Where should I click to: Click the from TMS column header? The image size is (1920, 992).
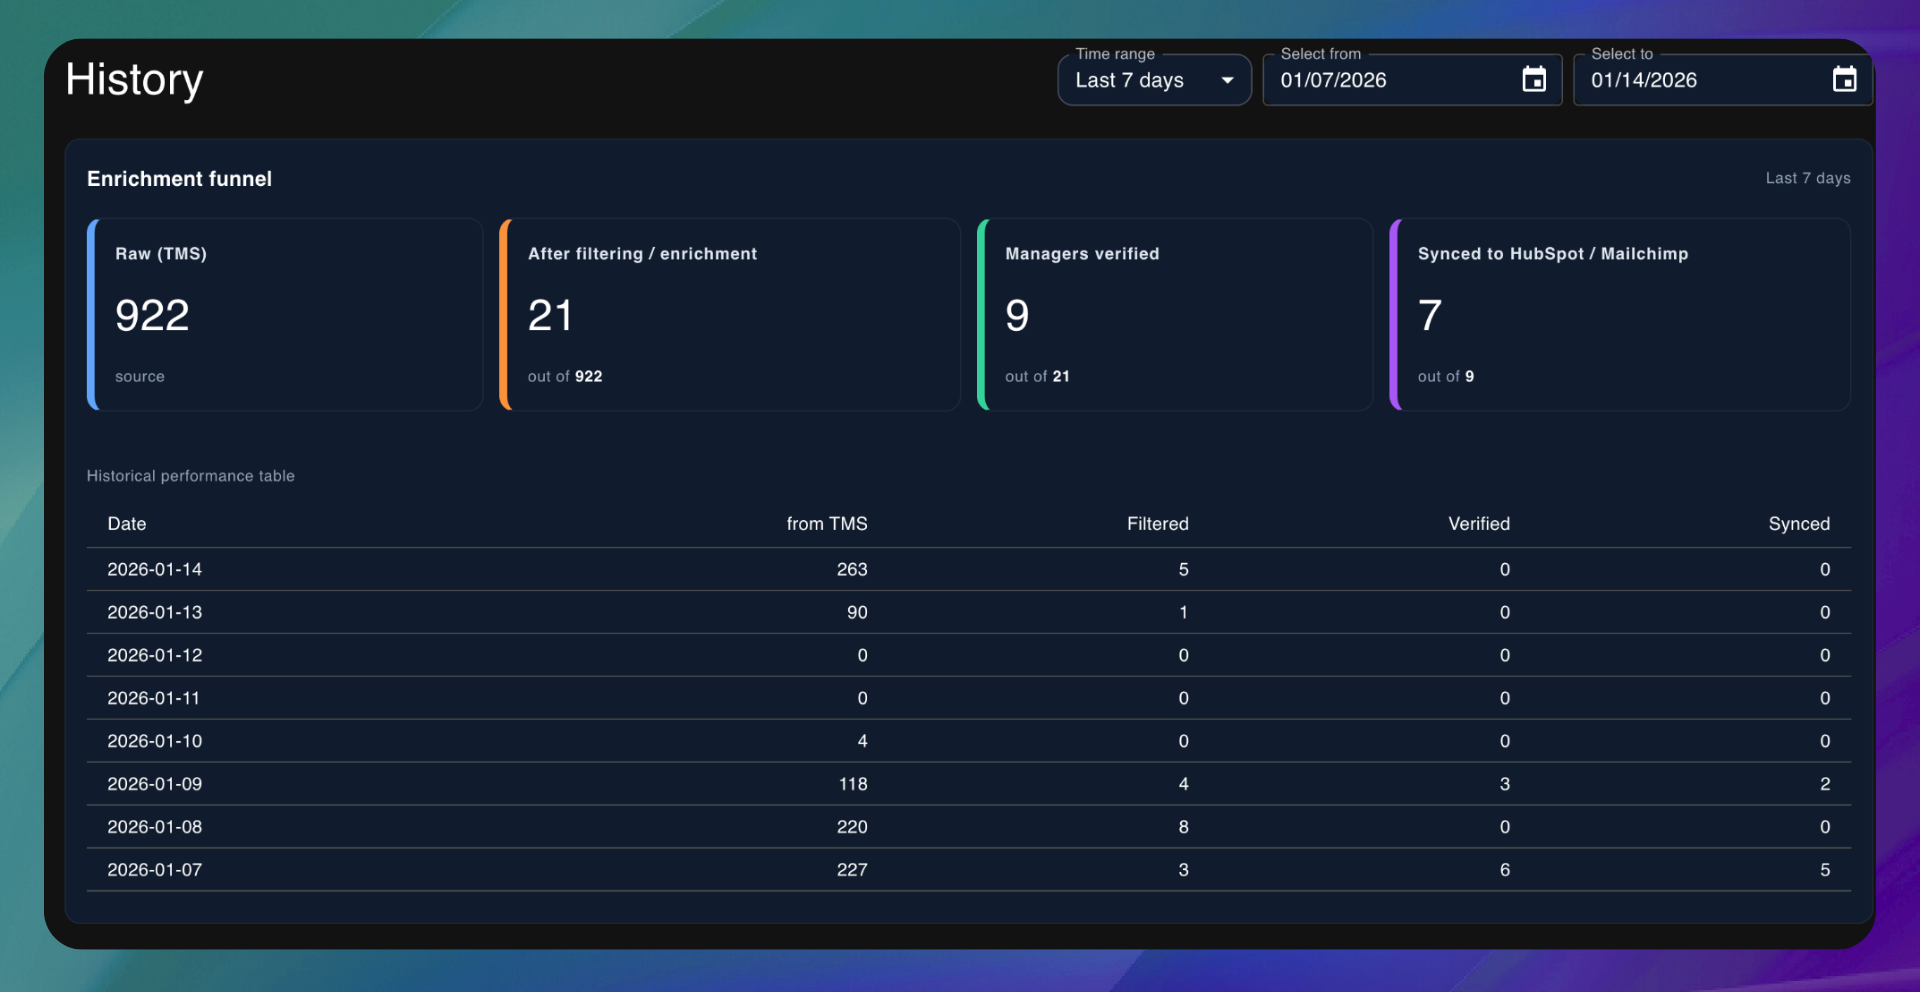(826, 524)
